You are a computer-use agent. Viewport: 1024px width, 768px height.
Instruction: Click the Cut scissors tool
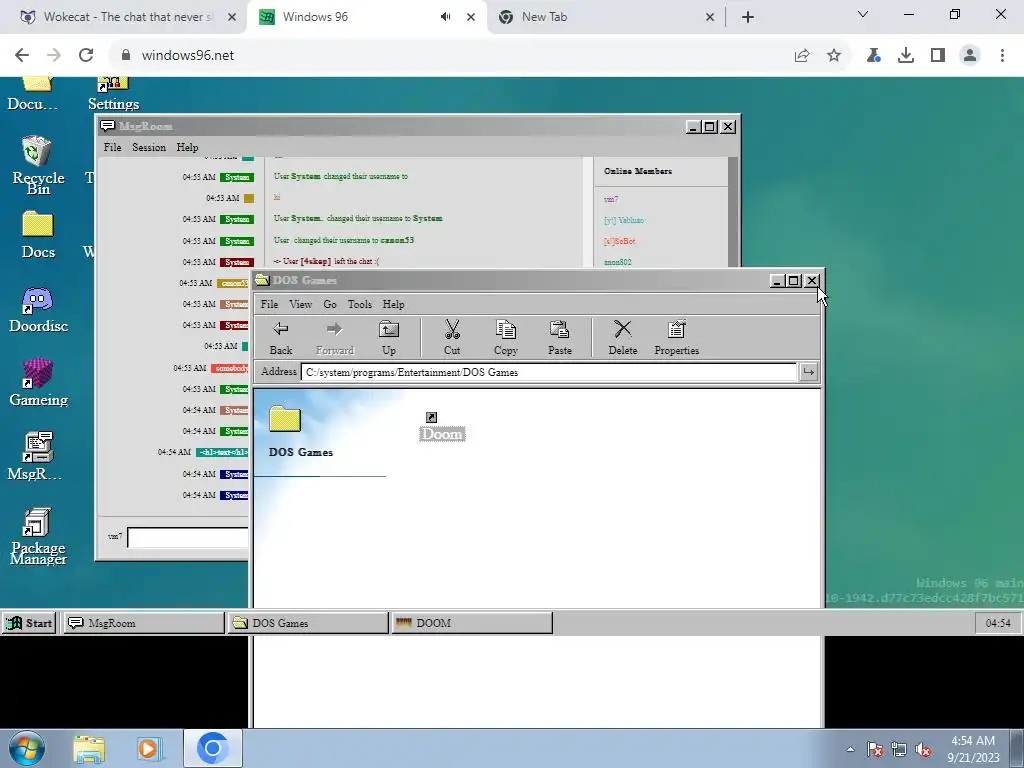coord(452,337)
